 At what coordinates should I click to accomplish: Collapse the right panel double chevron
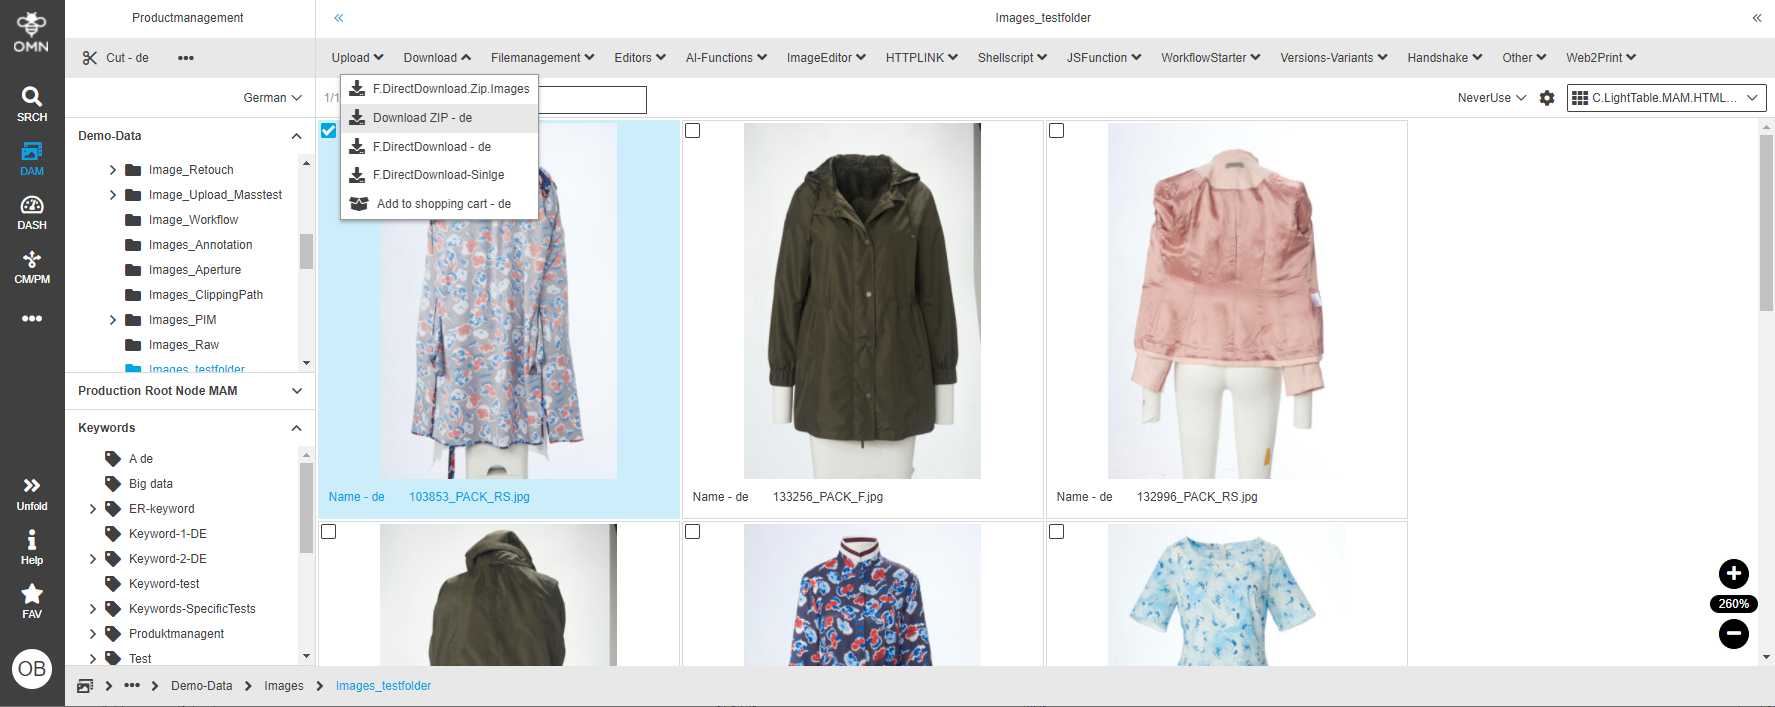[x=1757, y=18]
